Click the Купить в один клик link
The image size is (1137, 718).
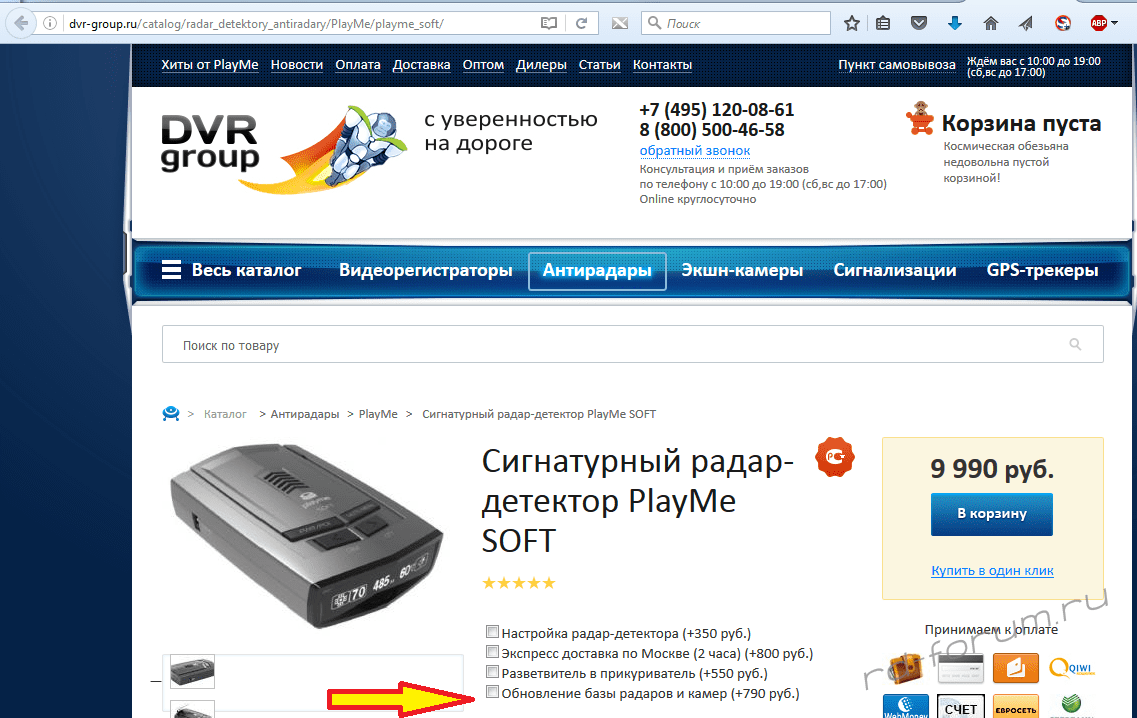click(x=992, y=571)
